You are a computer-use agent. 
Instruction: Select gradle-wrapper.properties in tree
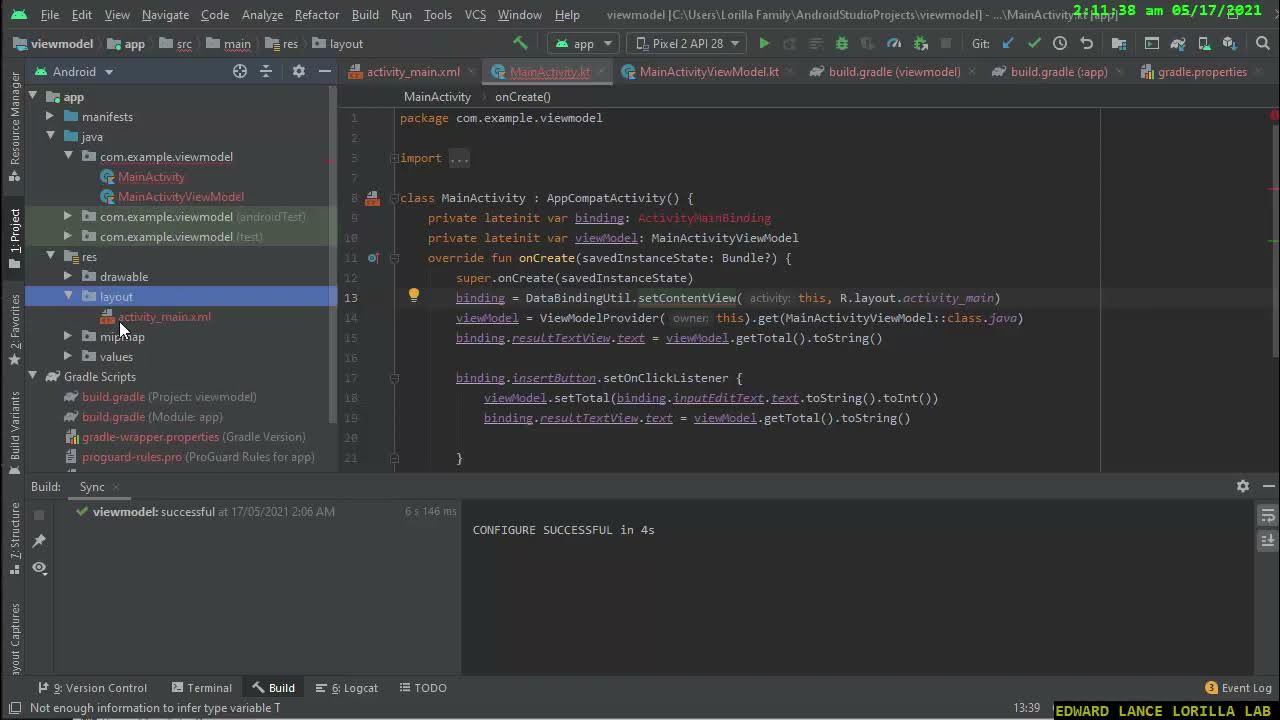coord(150,437)
